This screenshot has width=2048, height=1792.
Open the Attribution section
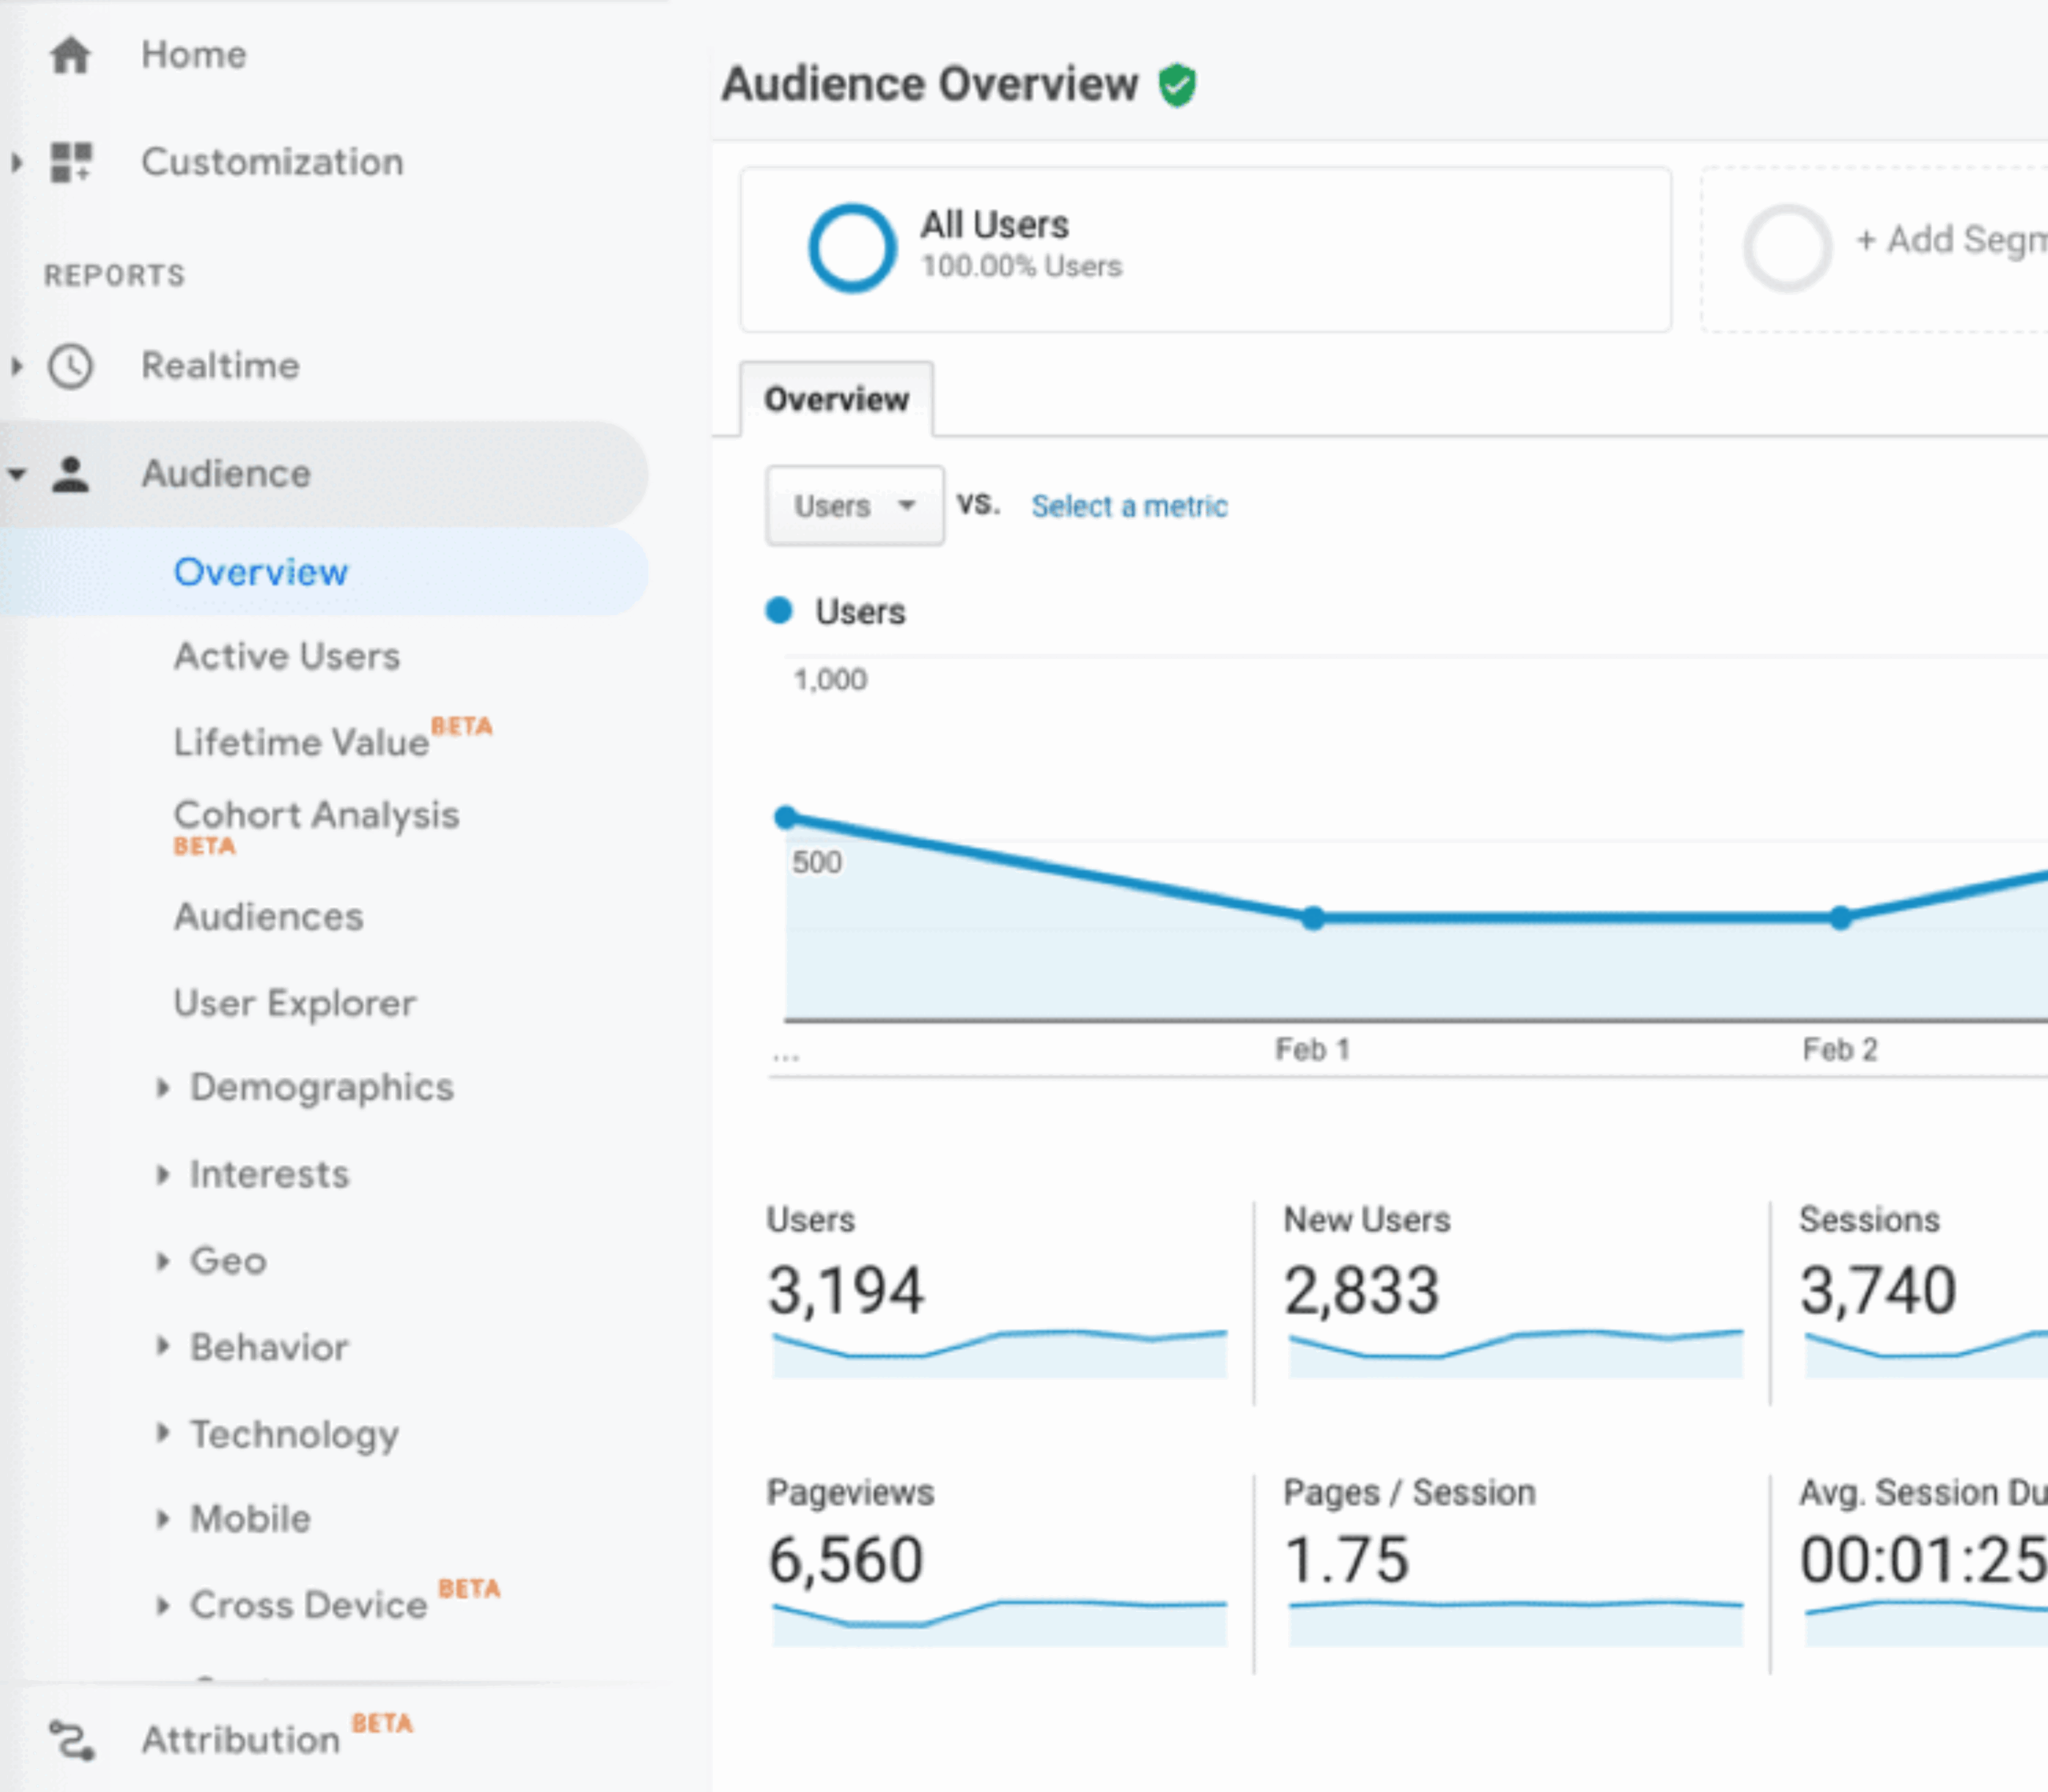click(x=241, y=1740)
